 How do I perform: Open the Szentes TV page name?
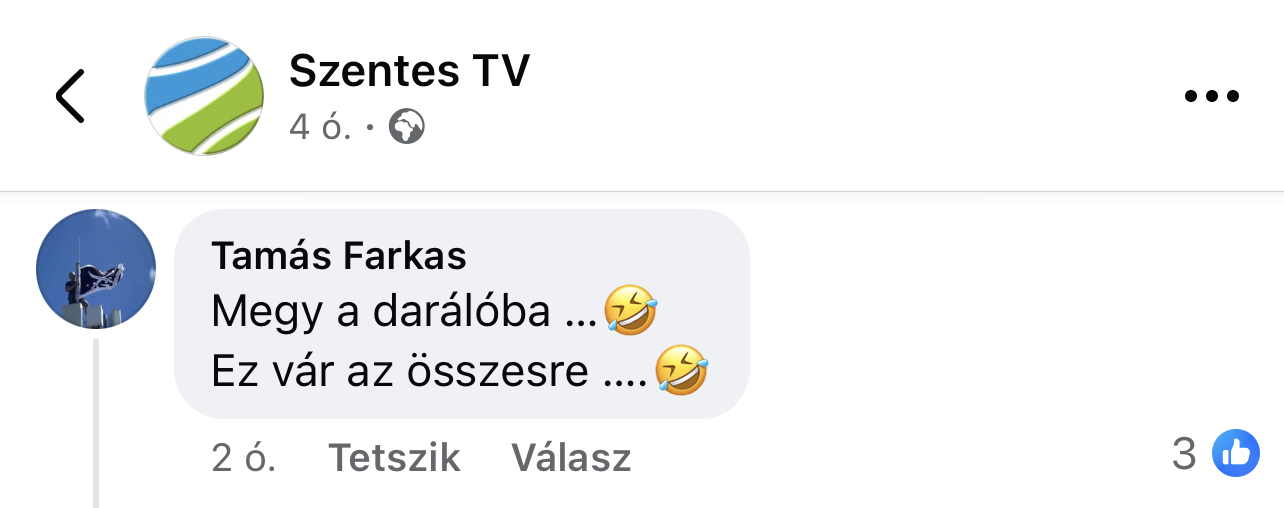coord(409,71)
